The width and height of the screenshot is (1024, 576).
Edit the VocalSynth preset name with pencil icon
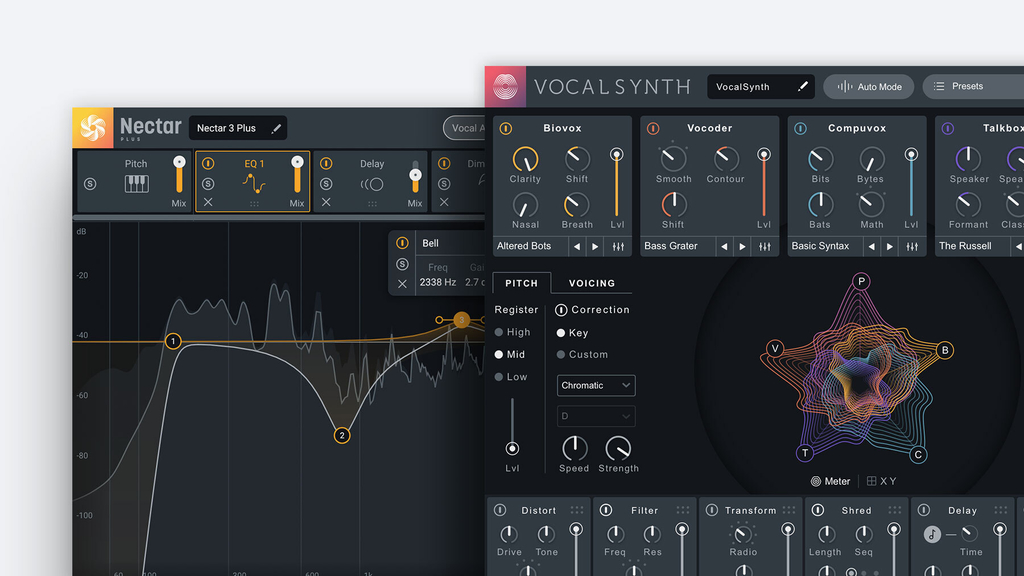pos(803,86)
